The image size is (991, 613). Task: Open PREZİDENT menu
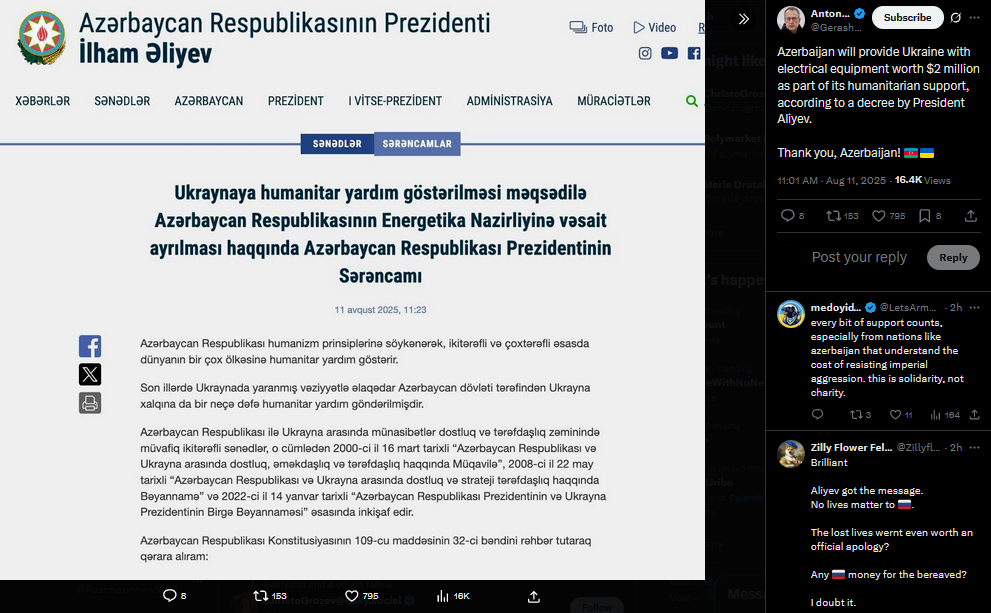click(296, 101)
